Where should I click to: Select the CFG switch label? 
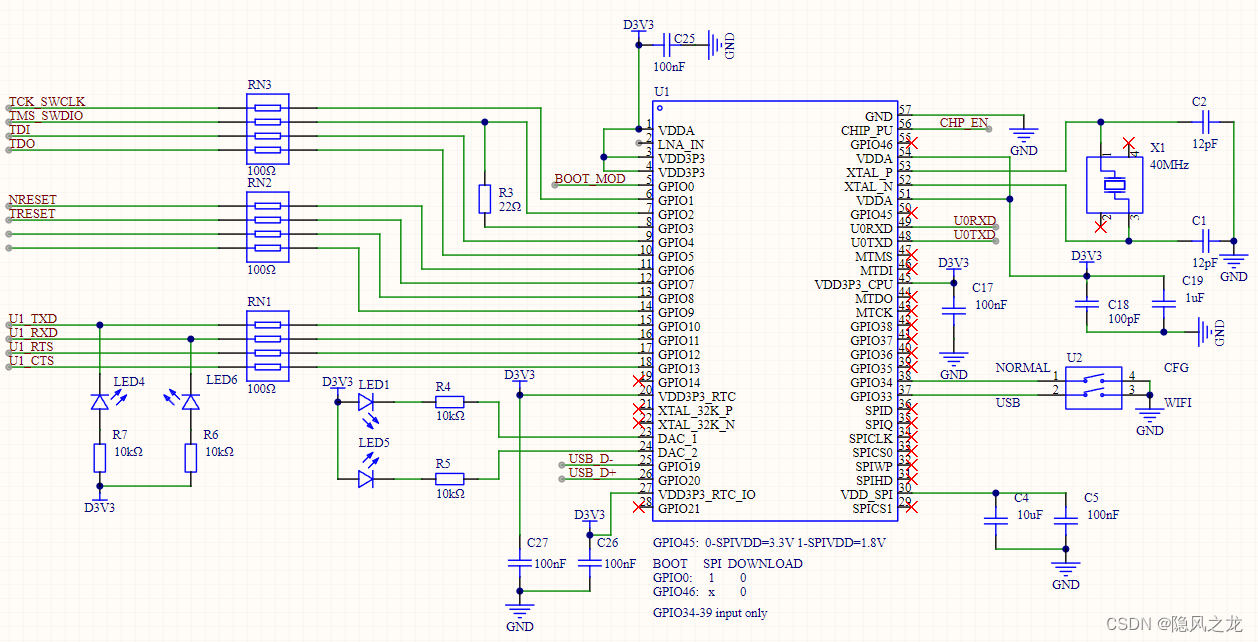(1176, 368)
